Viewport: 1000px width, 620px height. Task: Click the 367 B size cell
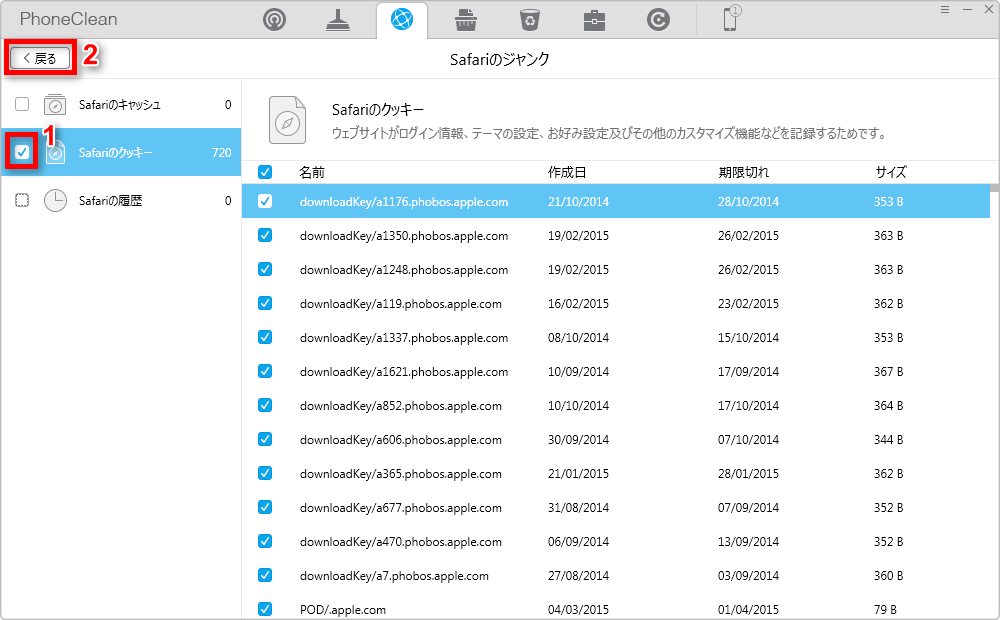(x=888, y=371)
